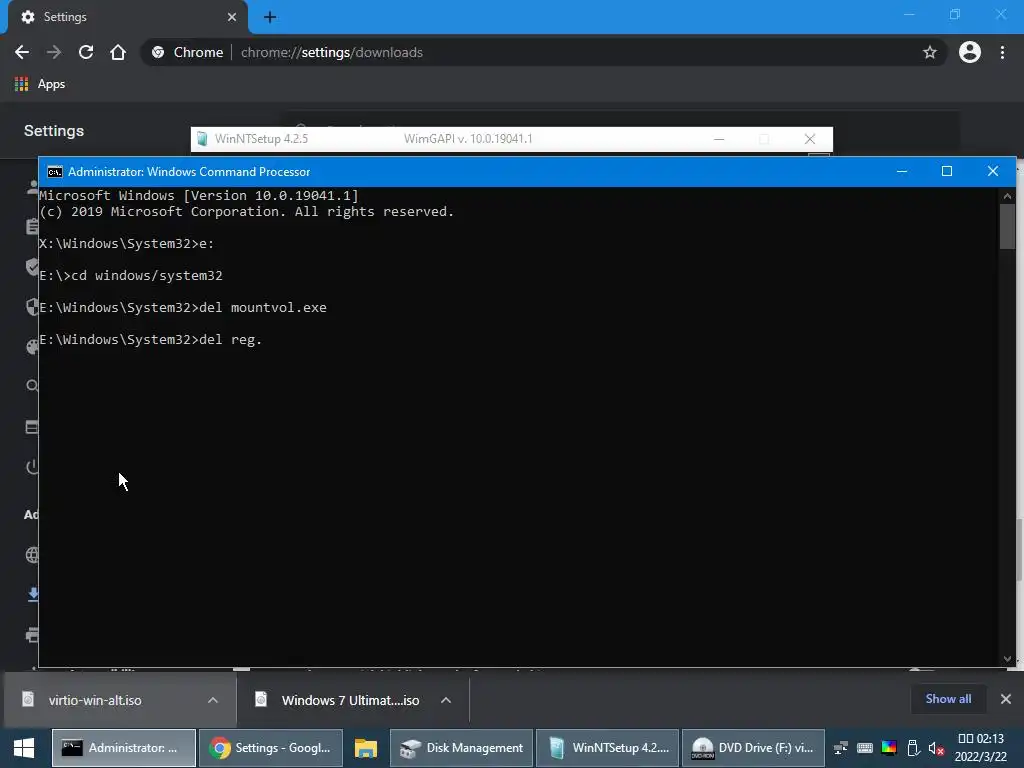The image size is (1024, 768).
Task: Click Show all downloads
Action: tap(948, 699)
